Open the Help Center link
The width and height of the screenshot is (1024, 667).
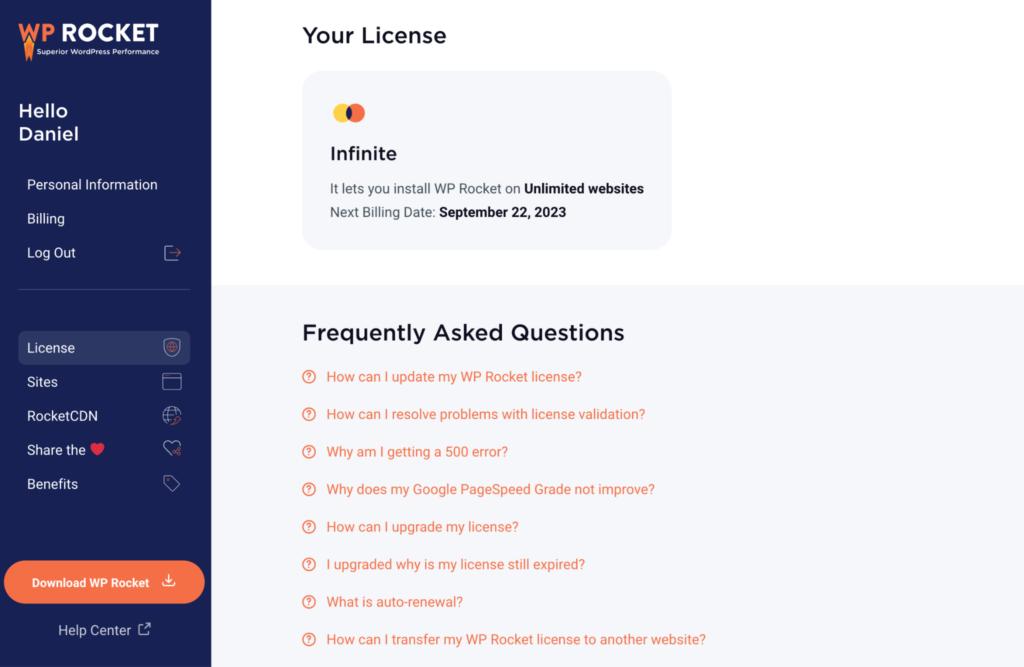click(x=95, y=630)
